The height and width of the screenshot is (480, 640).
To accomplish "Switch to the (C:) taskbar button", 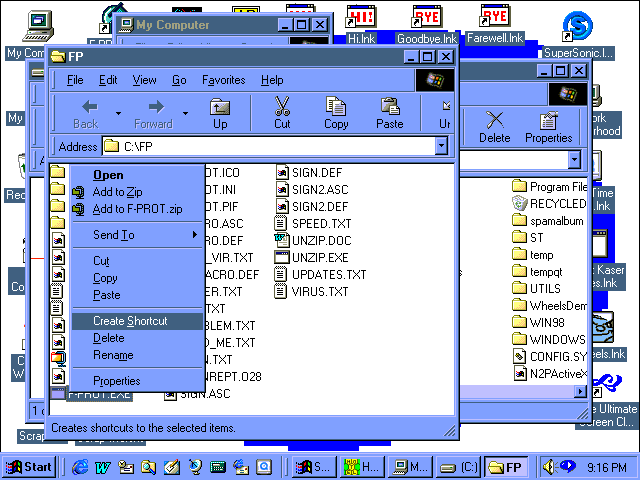I will click(x=459, y=467).
